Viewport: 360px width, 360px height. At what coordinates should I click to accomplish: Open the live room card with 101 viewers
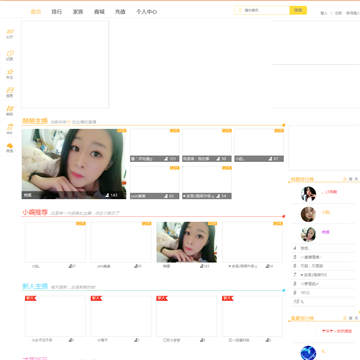pos(155,145)
